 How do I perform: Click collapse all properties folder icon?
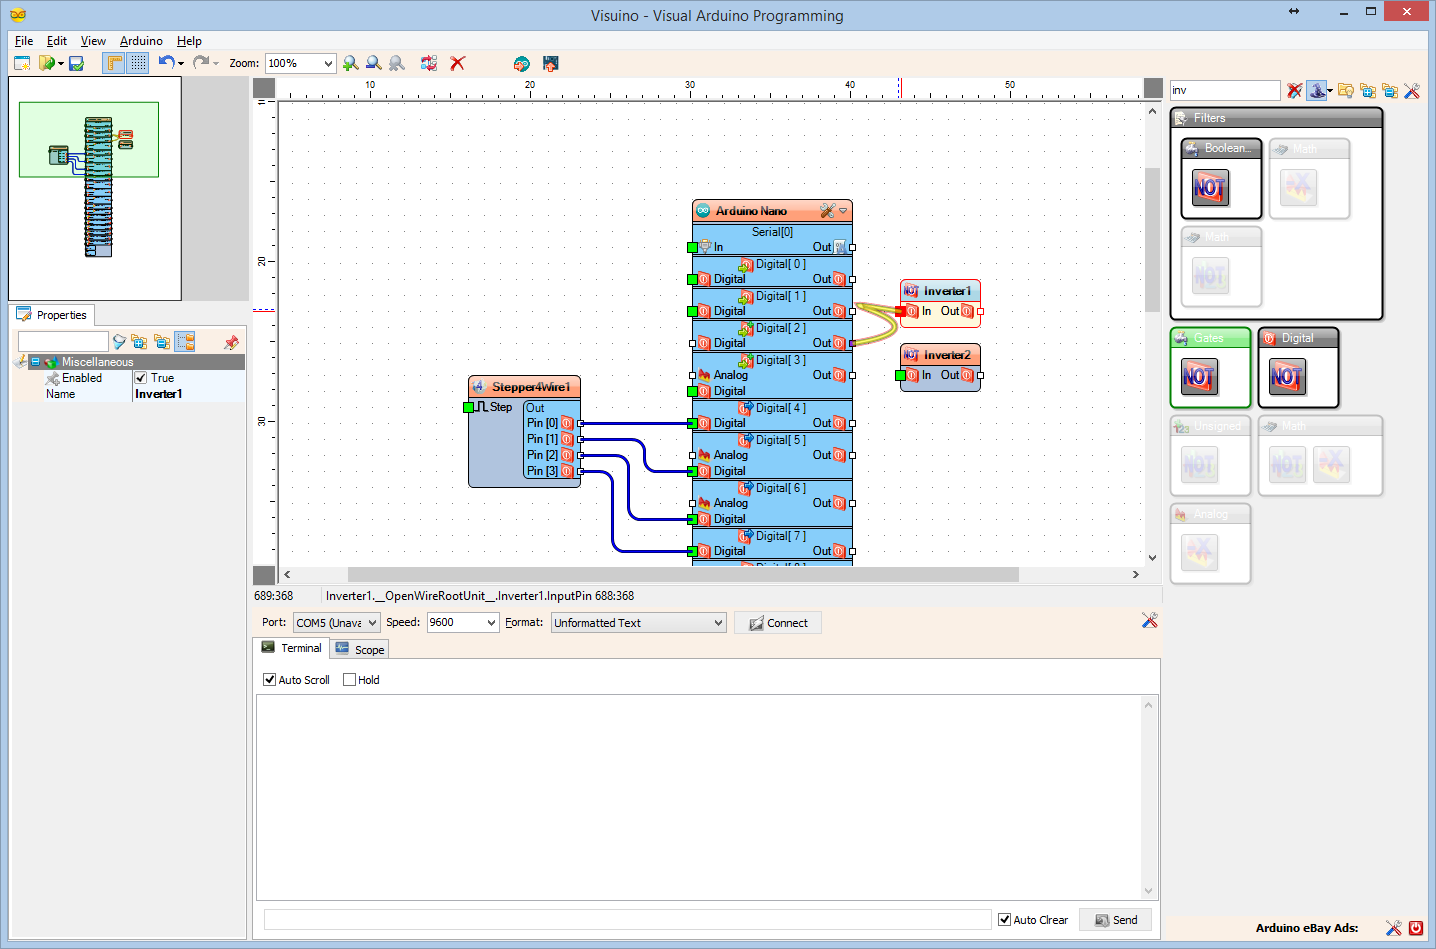(162, 342)
